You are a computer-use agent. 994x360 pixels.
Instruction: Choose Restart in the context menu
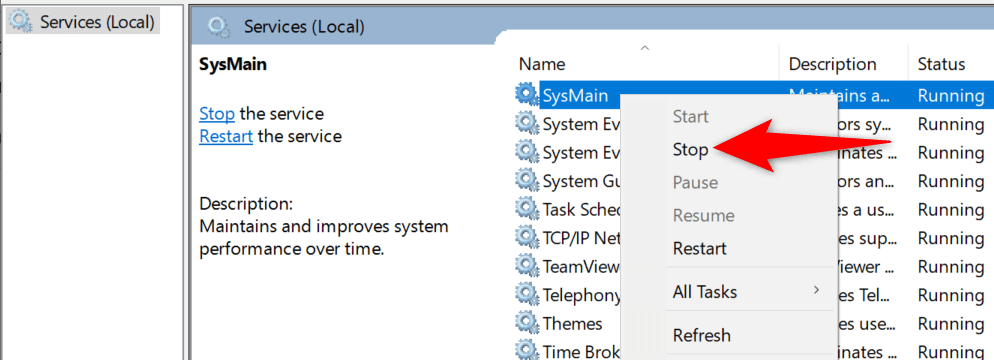point(700,248)
